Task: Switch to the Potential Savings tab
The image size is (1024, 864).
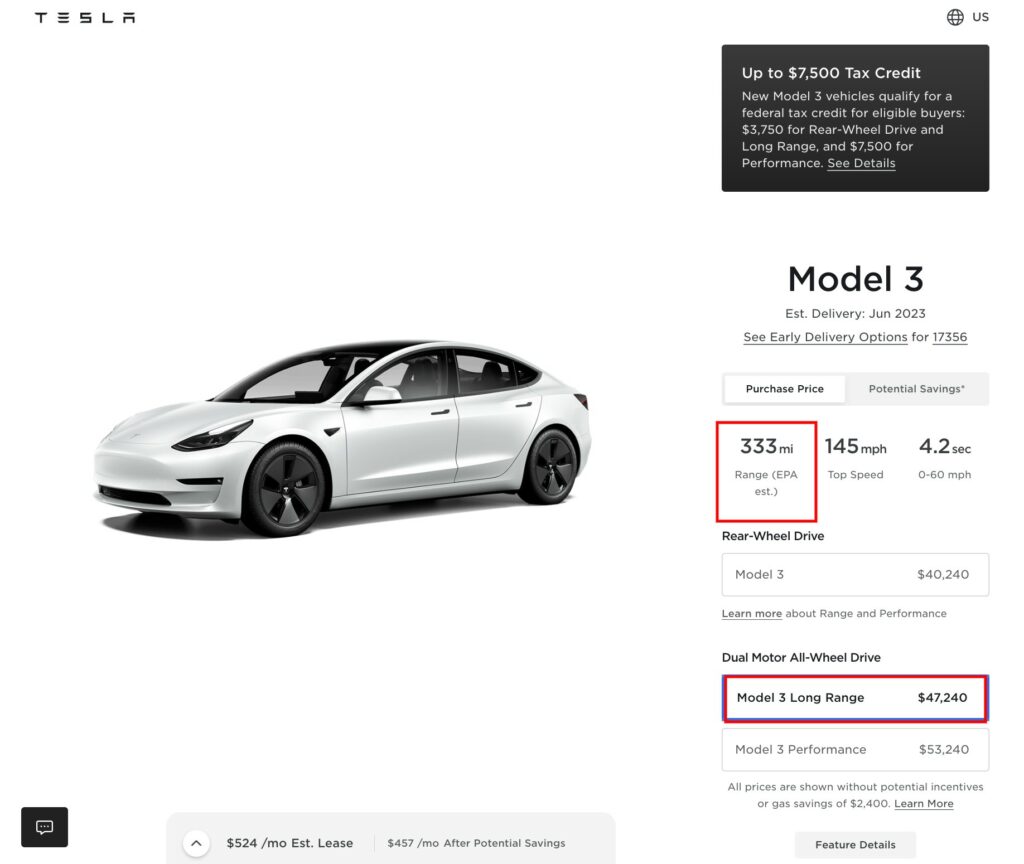Action: click(x=916, y=389)
